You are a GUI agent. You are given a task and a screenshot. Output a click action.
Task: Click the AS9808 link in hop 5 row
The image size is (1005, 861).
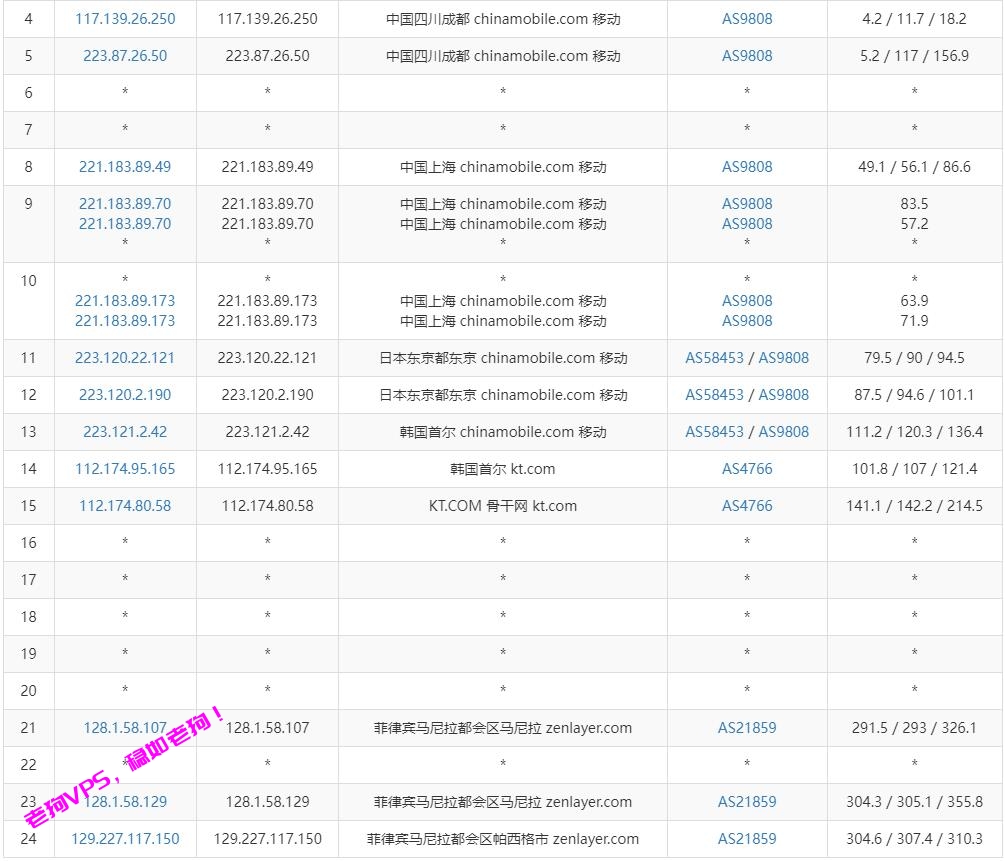pos(747,56)
